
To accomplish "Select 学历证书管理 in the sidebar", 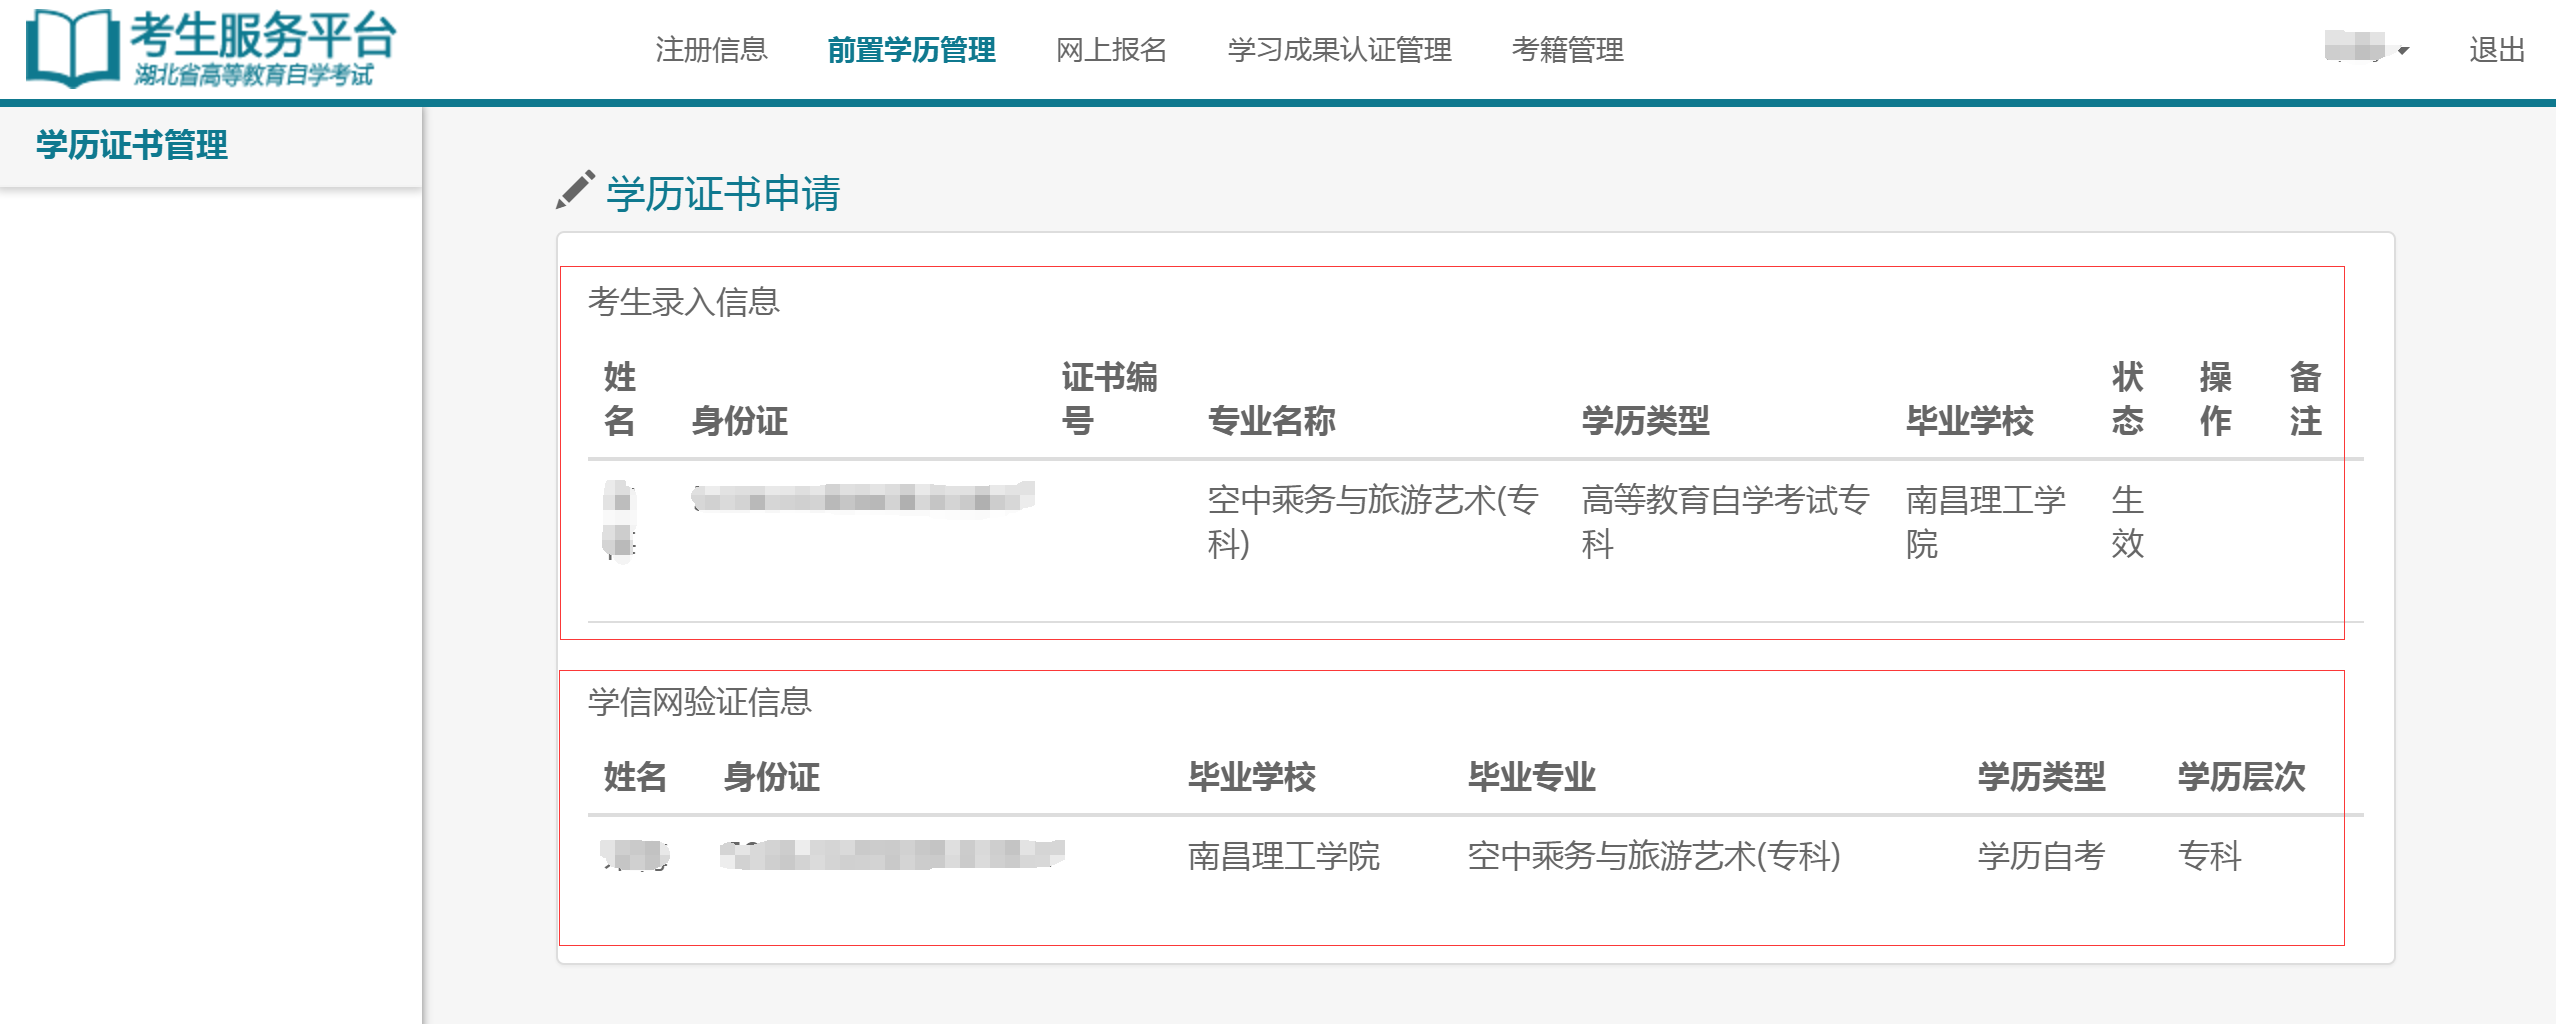I will coord(131,145).
